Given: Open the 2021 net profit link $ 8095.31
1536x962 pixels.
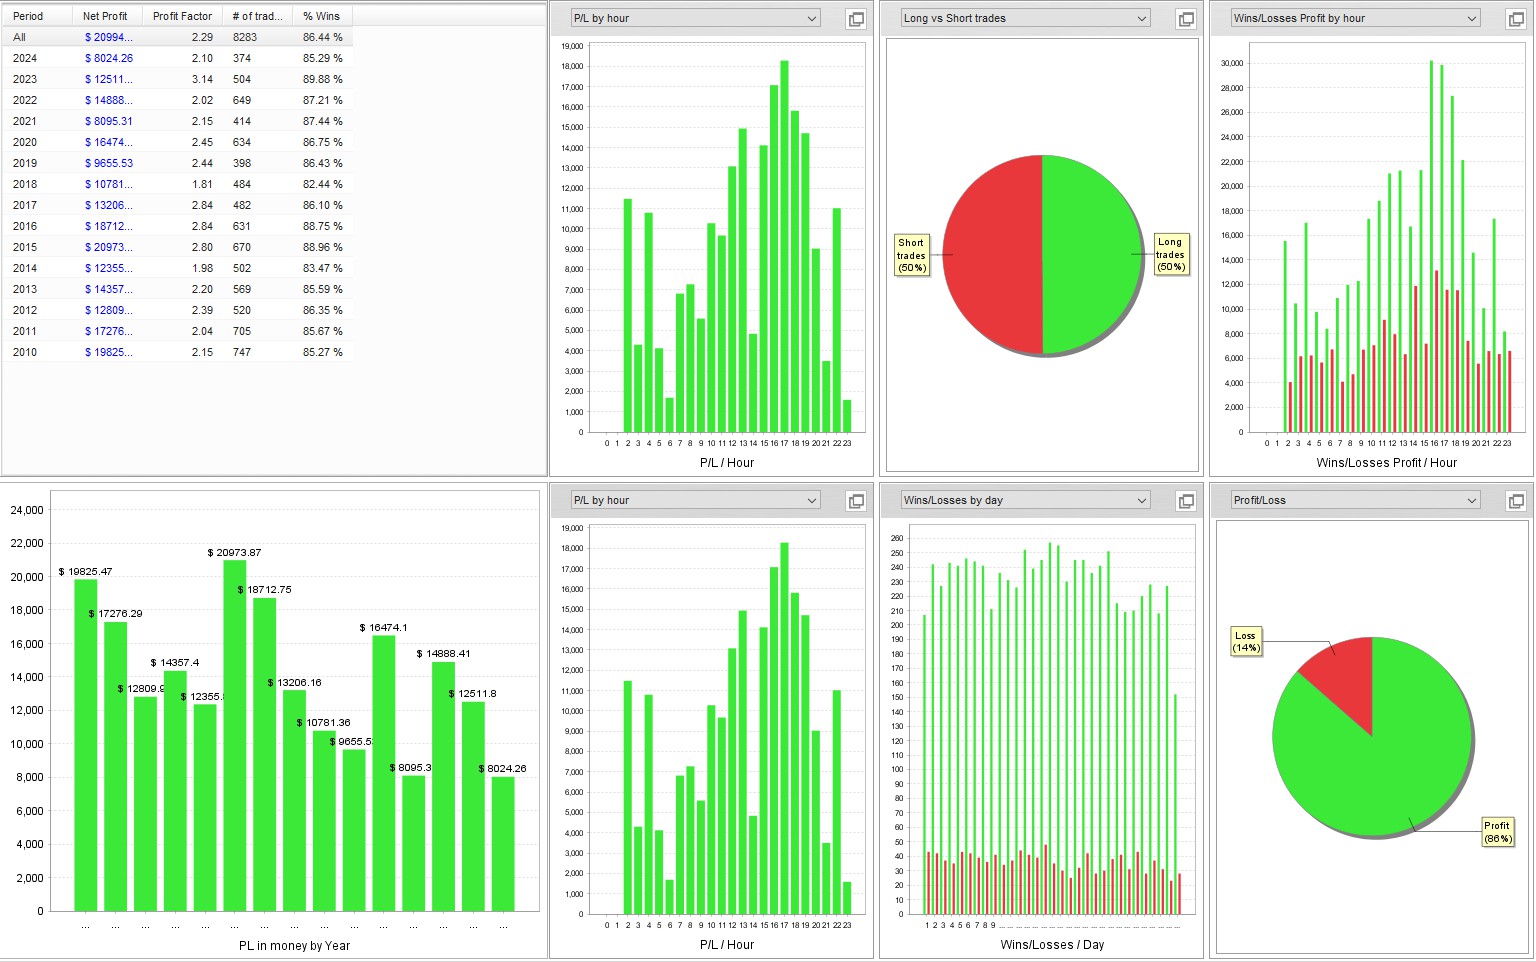Looking at the screenshot, I should point(109,121).
